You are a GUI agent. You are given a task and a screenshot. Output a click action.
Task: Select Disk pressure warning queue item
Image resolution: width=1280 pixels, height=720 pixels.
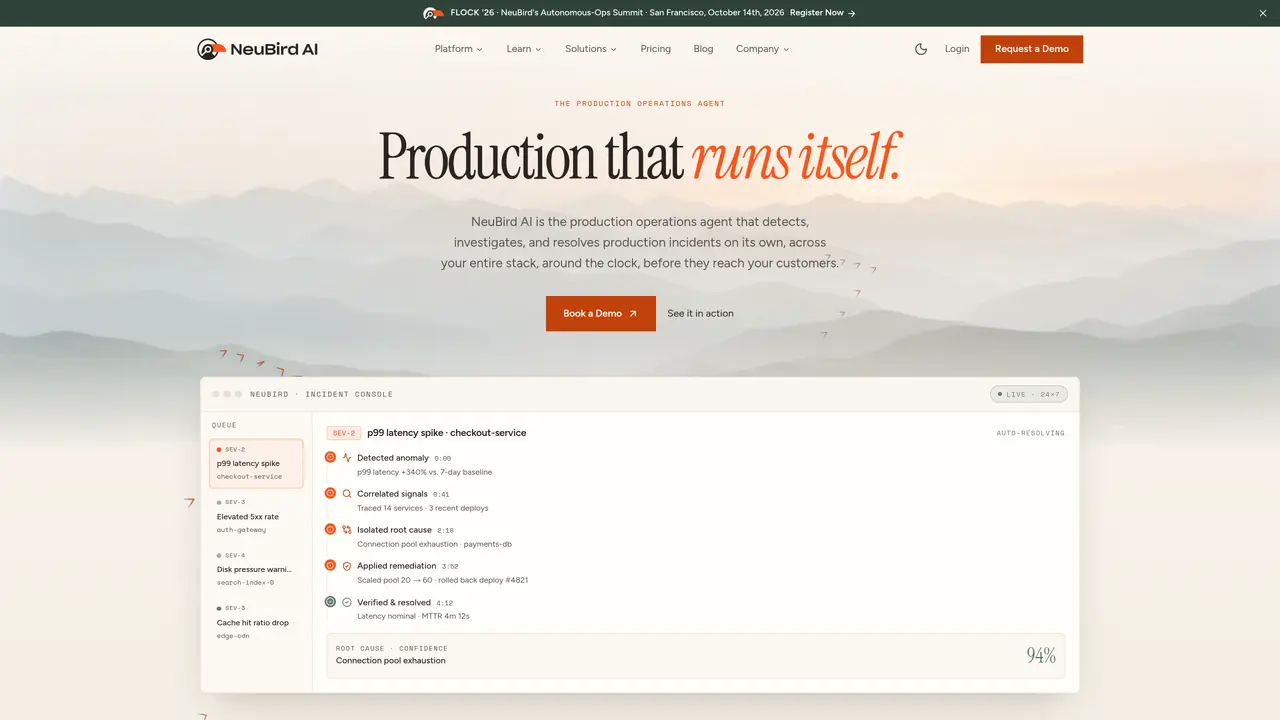click(257, 569)
